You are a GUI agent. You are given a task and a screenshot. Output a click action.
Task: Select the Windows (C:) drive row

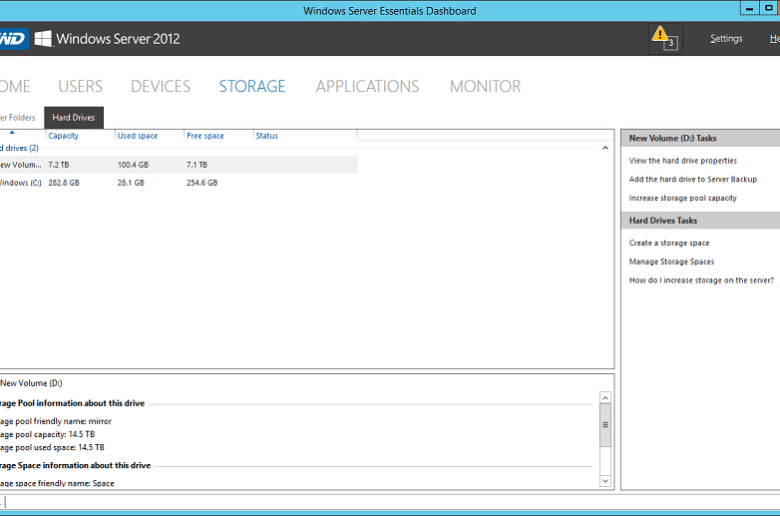pyautogui.click(x=179, y=183)
